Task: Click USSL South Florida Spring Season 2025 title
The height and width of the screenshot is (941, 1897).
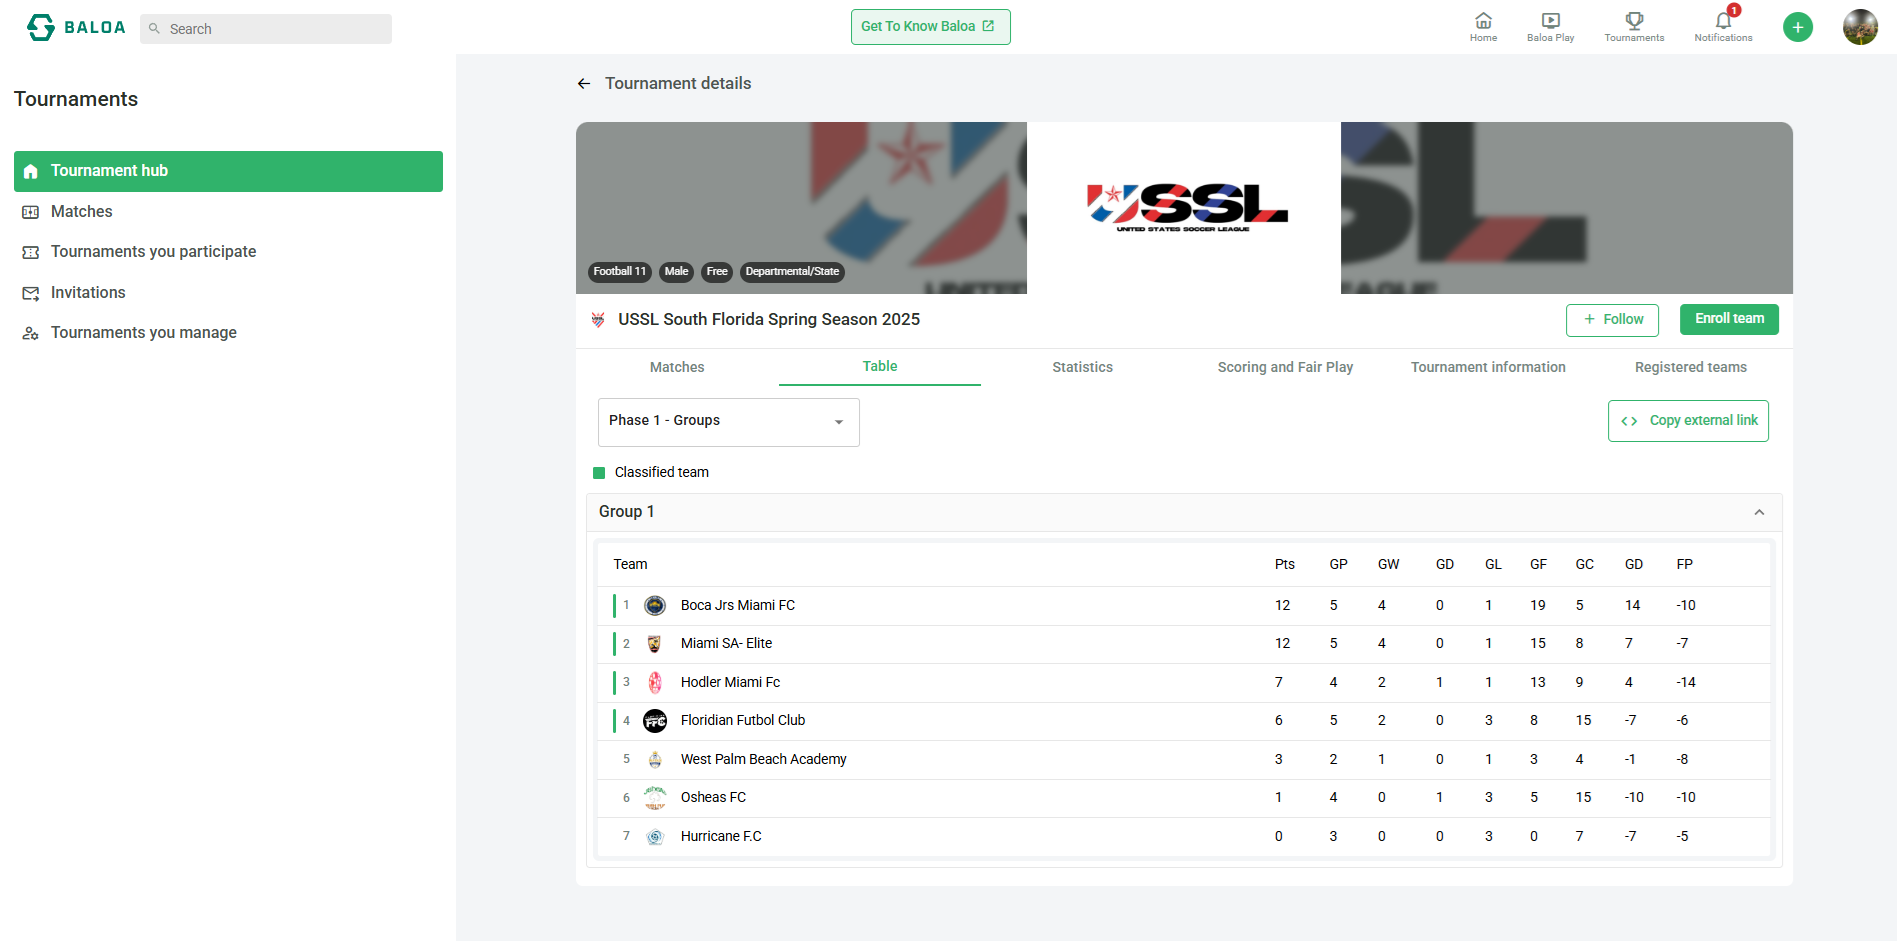Action: pos(769,320)
